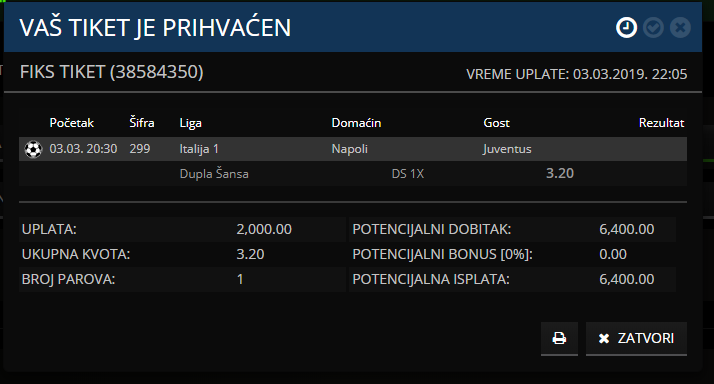Click the greyed checkmark icon in header
The width and height of the screenshot is (714, 384).
tap(653, 28)
